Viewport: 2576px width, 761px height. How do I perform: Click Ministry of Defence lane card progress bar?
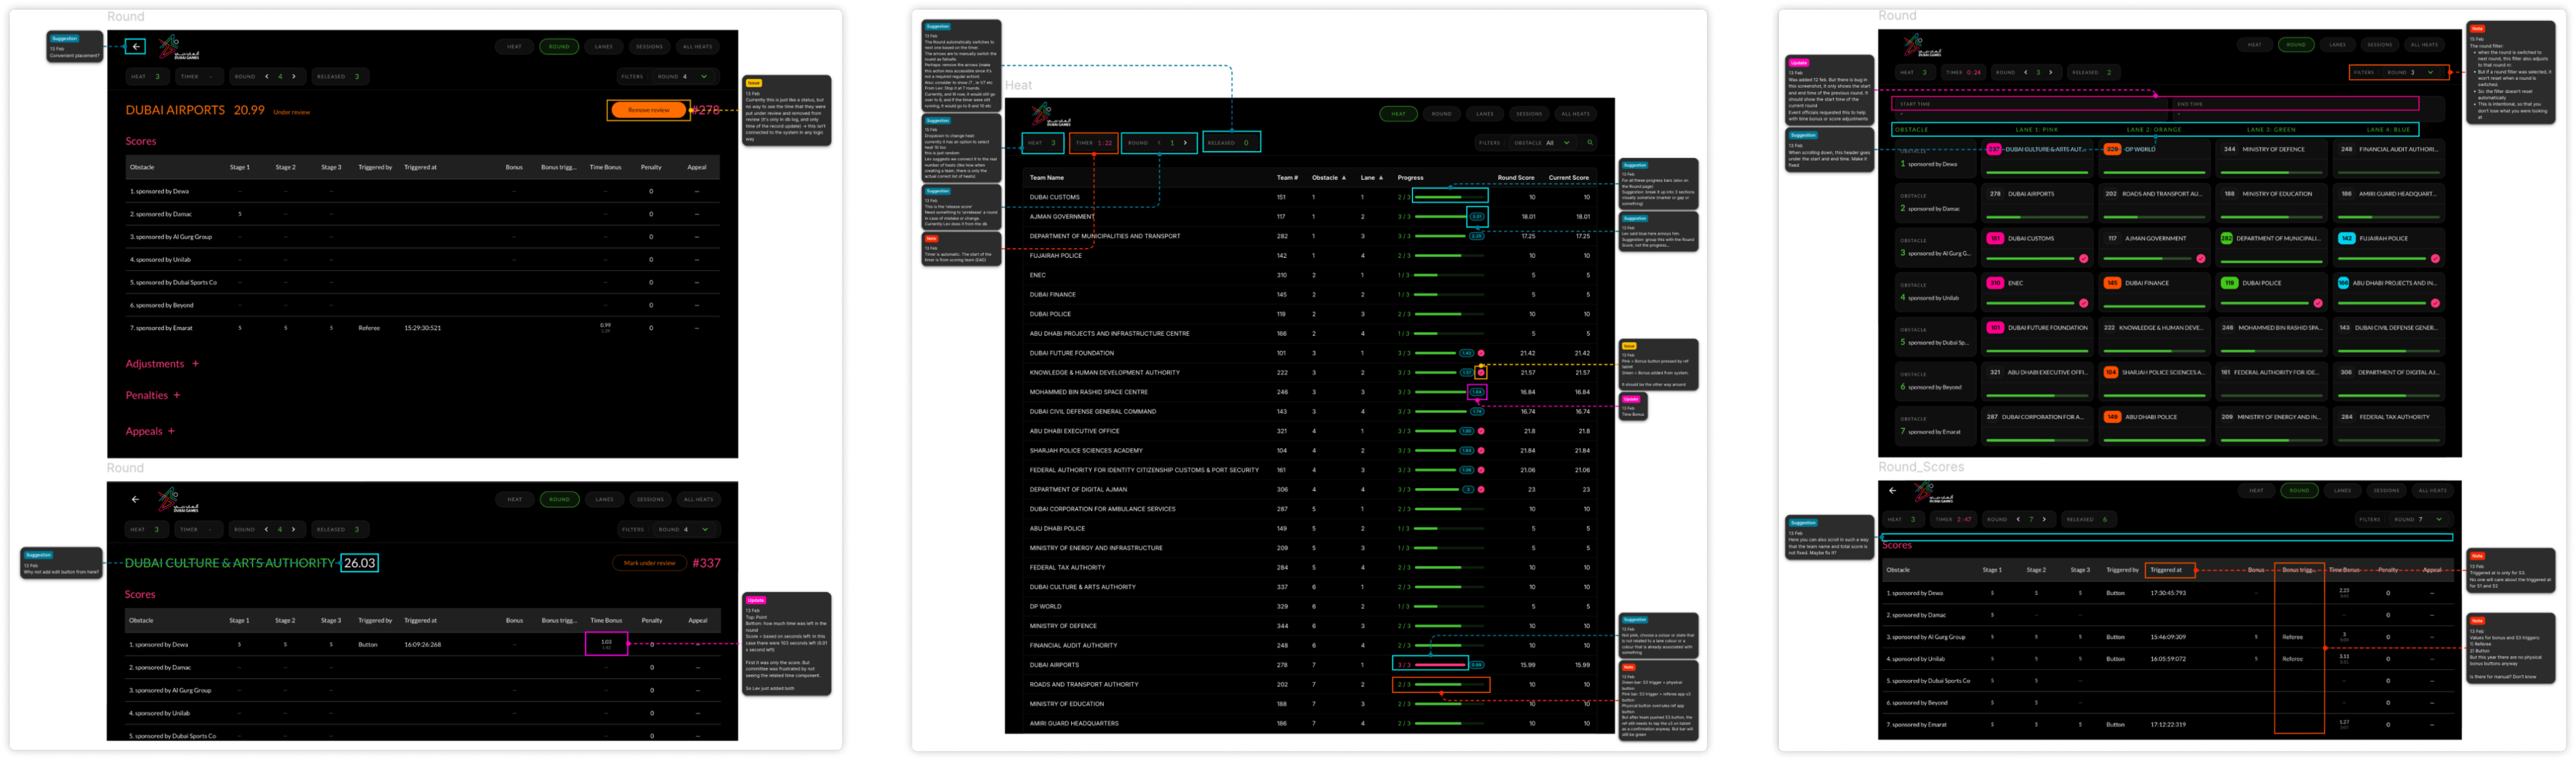click(2273, 172)
